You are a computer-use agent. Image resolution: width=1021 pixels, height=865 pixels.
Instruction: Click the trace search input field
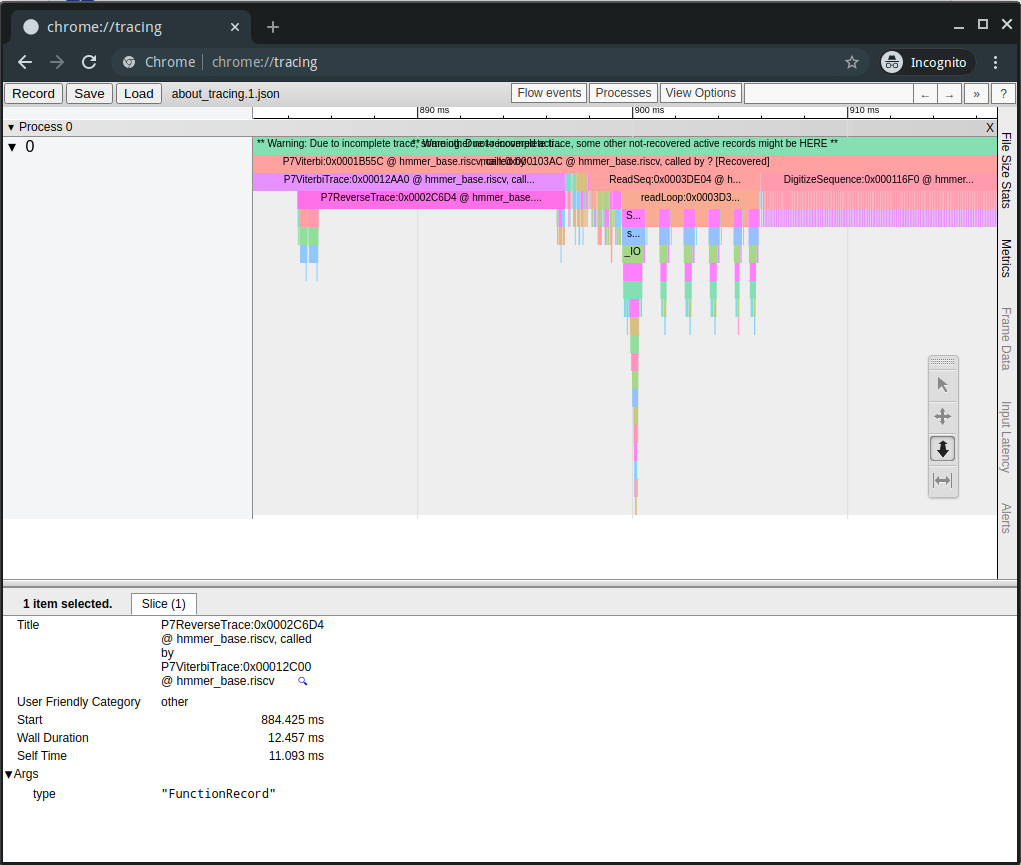coord(828,93)
